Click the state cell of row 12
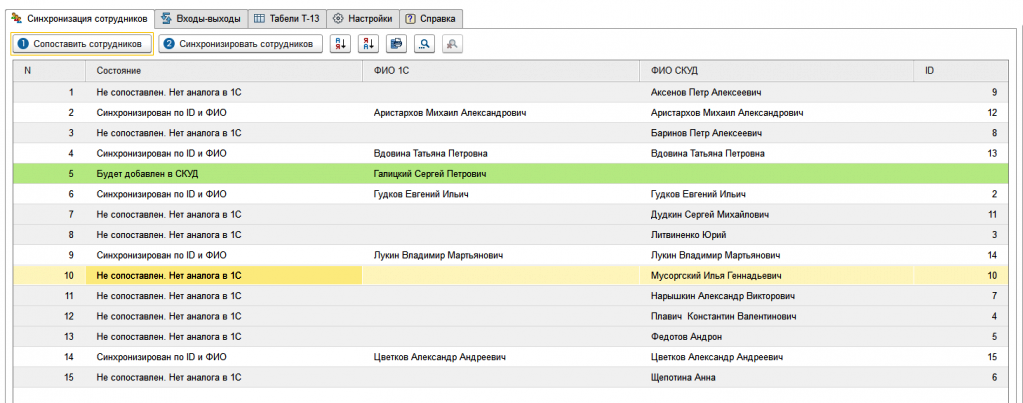The image size is (1023, 403). coord(224,316)
